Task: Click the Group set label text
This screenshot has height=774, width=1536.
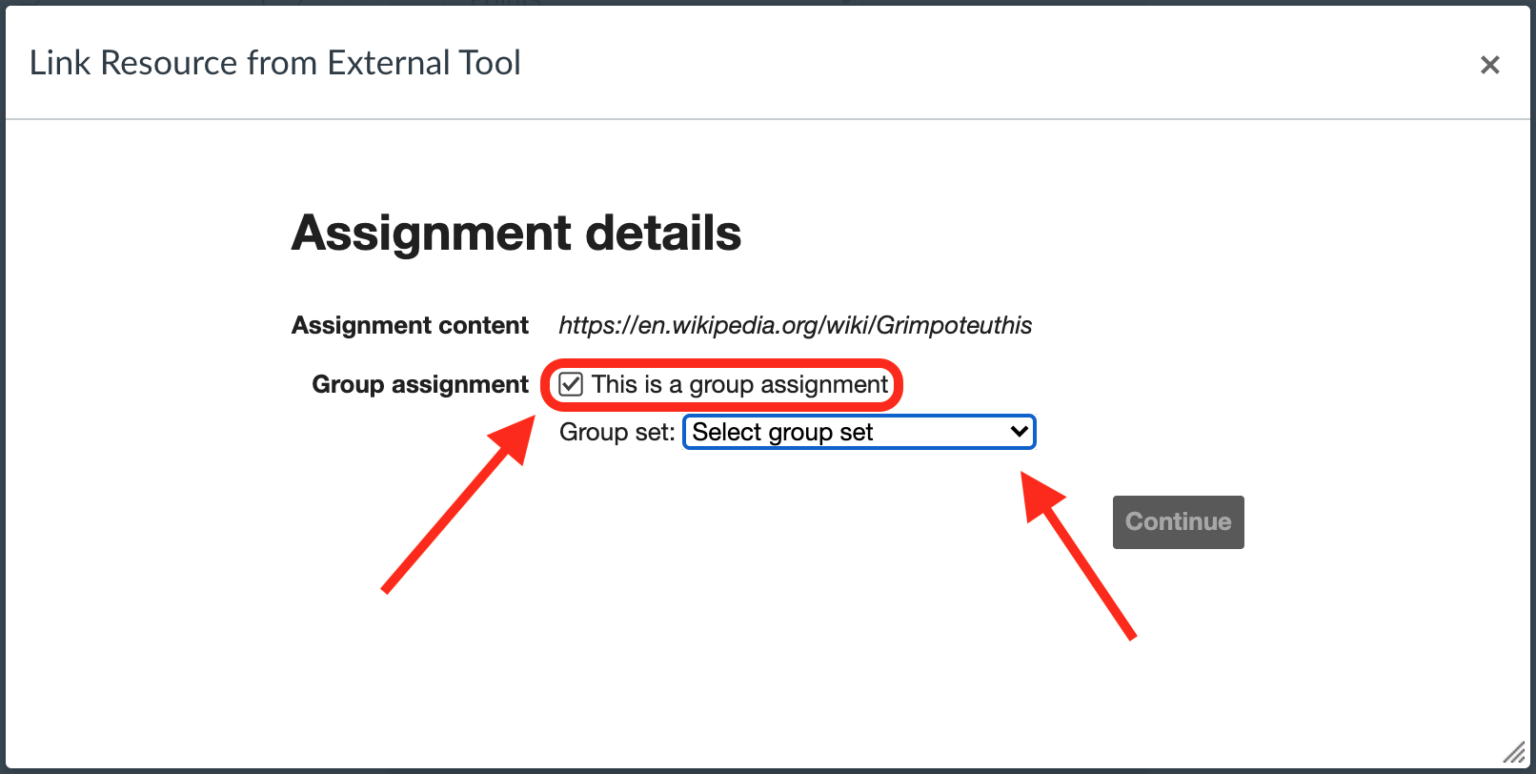Action: coord(616,431)
